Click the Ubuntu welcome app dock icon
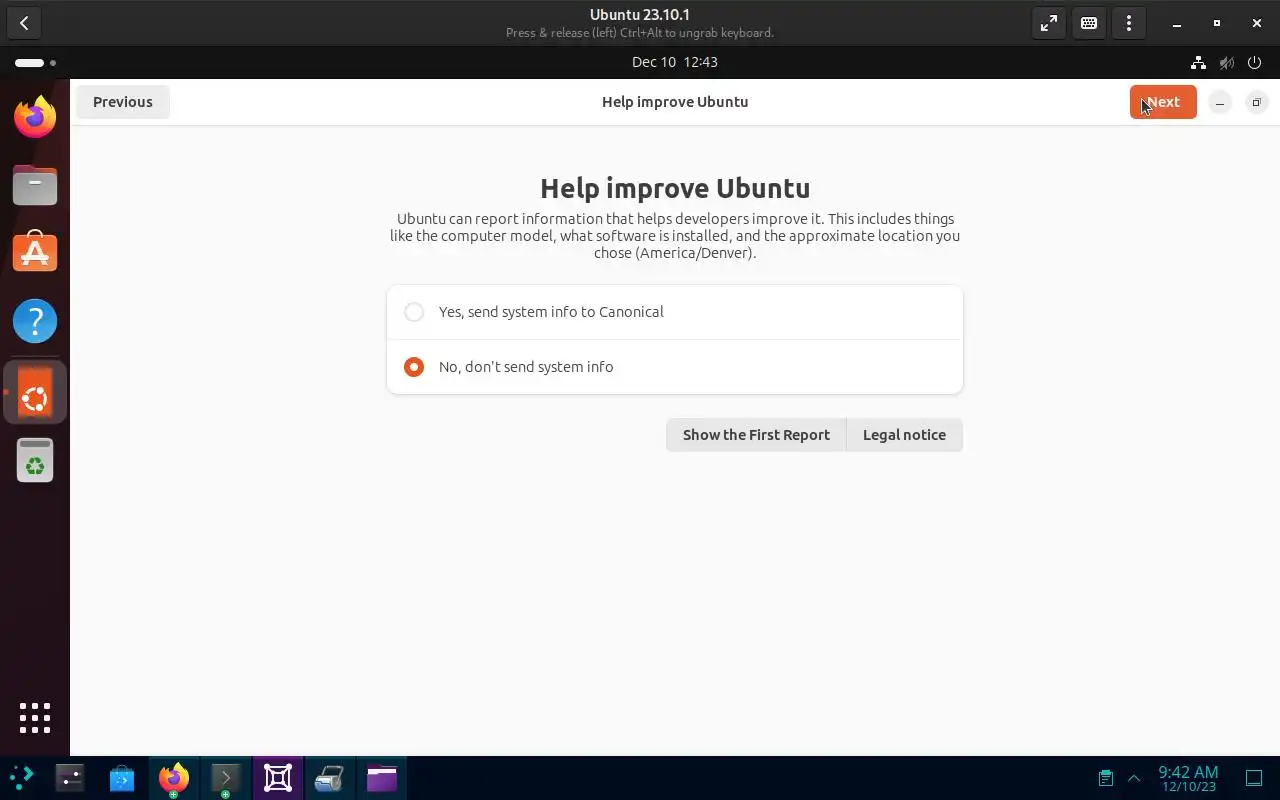Screen dimensions: 1280x800 pos(35,393)
